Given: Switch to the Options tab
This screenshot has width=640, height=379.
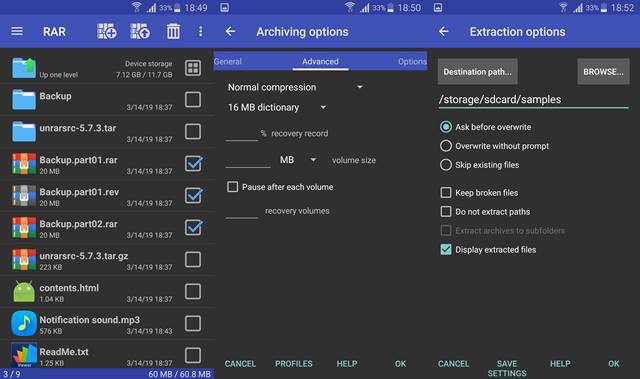Looking at the screenshot, I should (412, 62).
